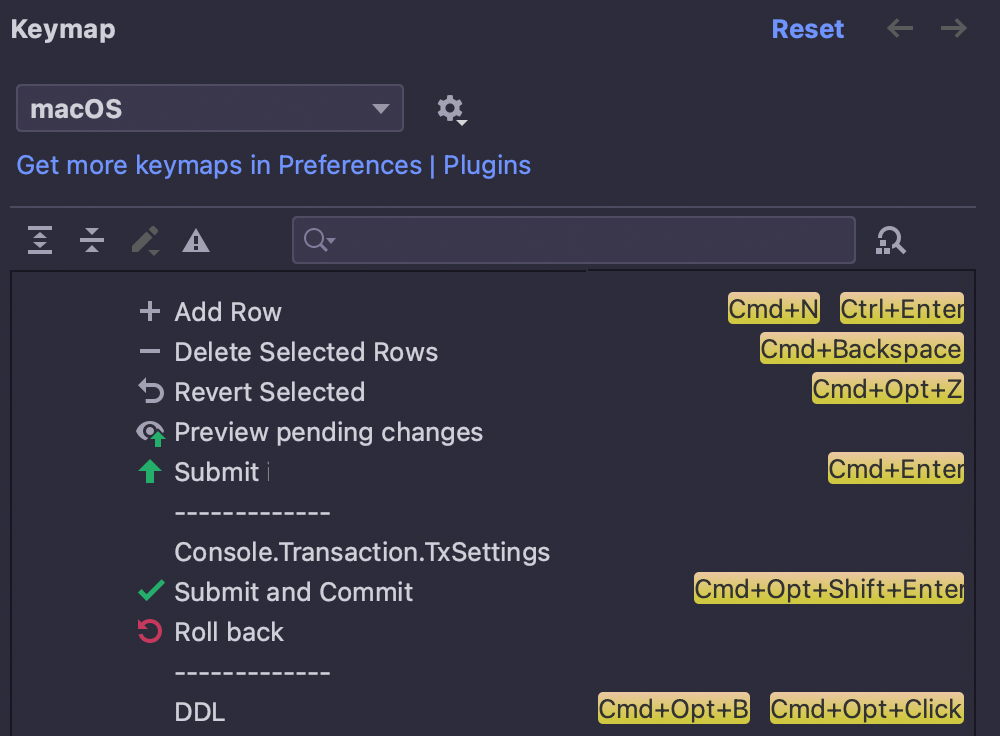Open Find Actions by Shortcut icon
Image resolution: width=1000 pixels, height=736 pixels.
click(x=890, y=240)
